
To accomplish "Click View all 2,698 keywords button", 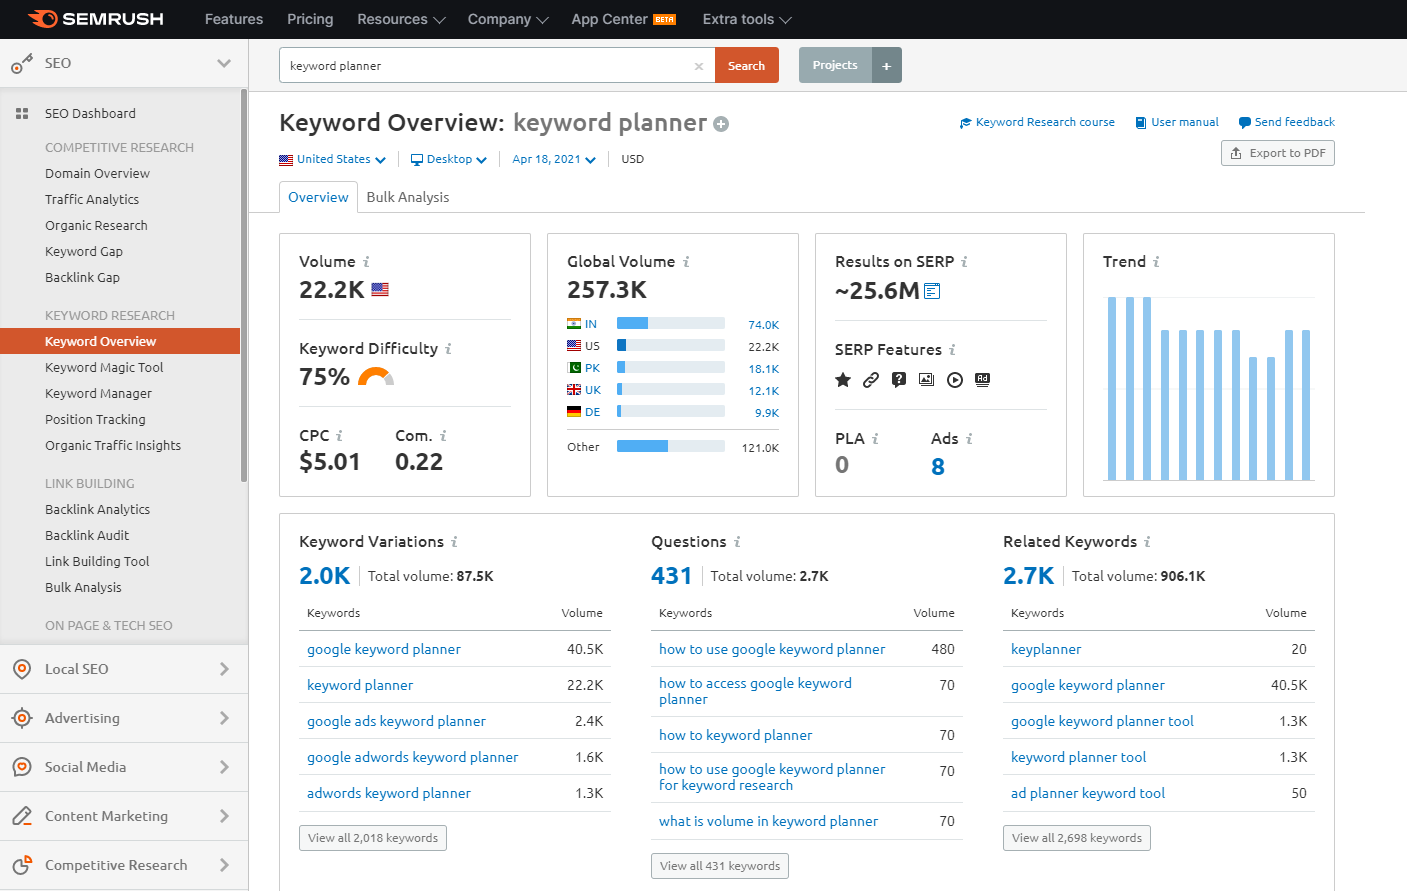I will [1077, 838].
